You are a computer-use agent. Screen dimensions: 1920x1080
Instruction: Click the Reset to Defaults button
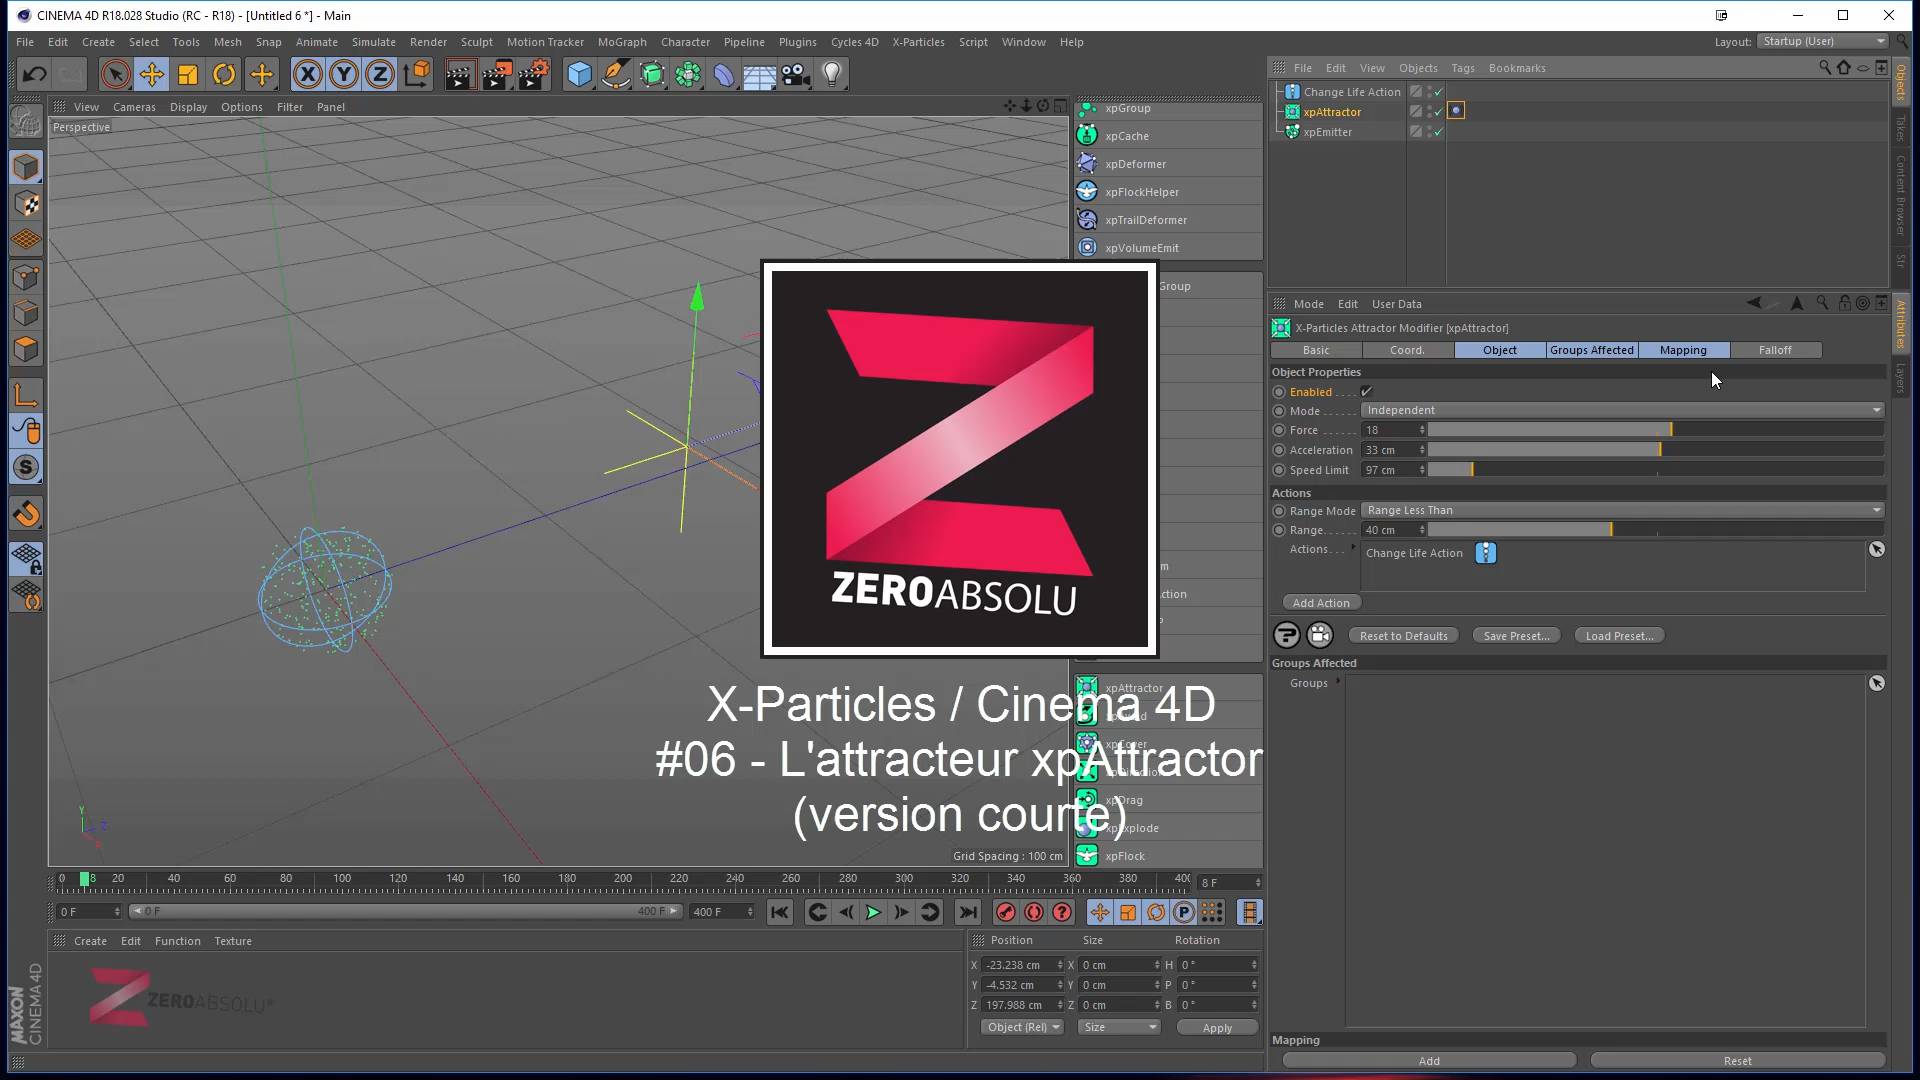1403,635
